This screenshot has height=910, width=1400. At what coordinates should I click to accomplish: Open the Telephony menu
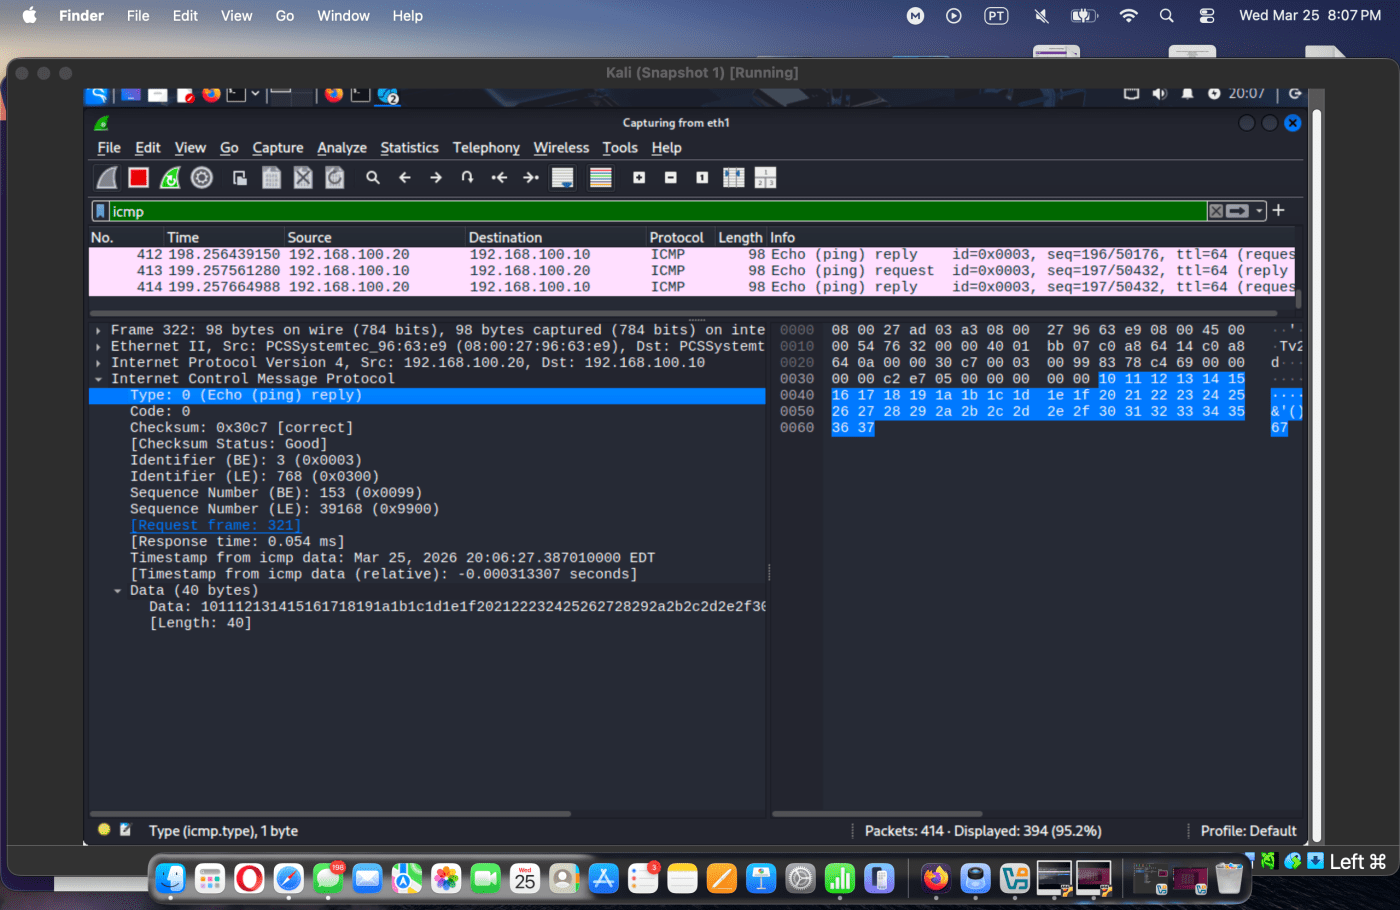[x=486, y=148]
